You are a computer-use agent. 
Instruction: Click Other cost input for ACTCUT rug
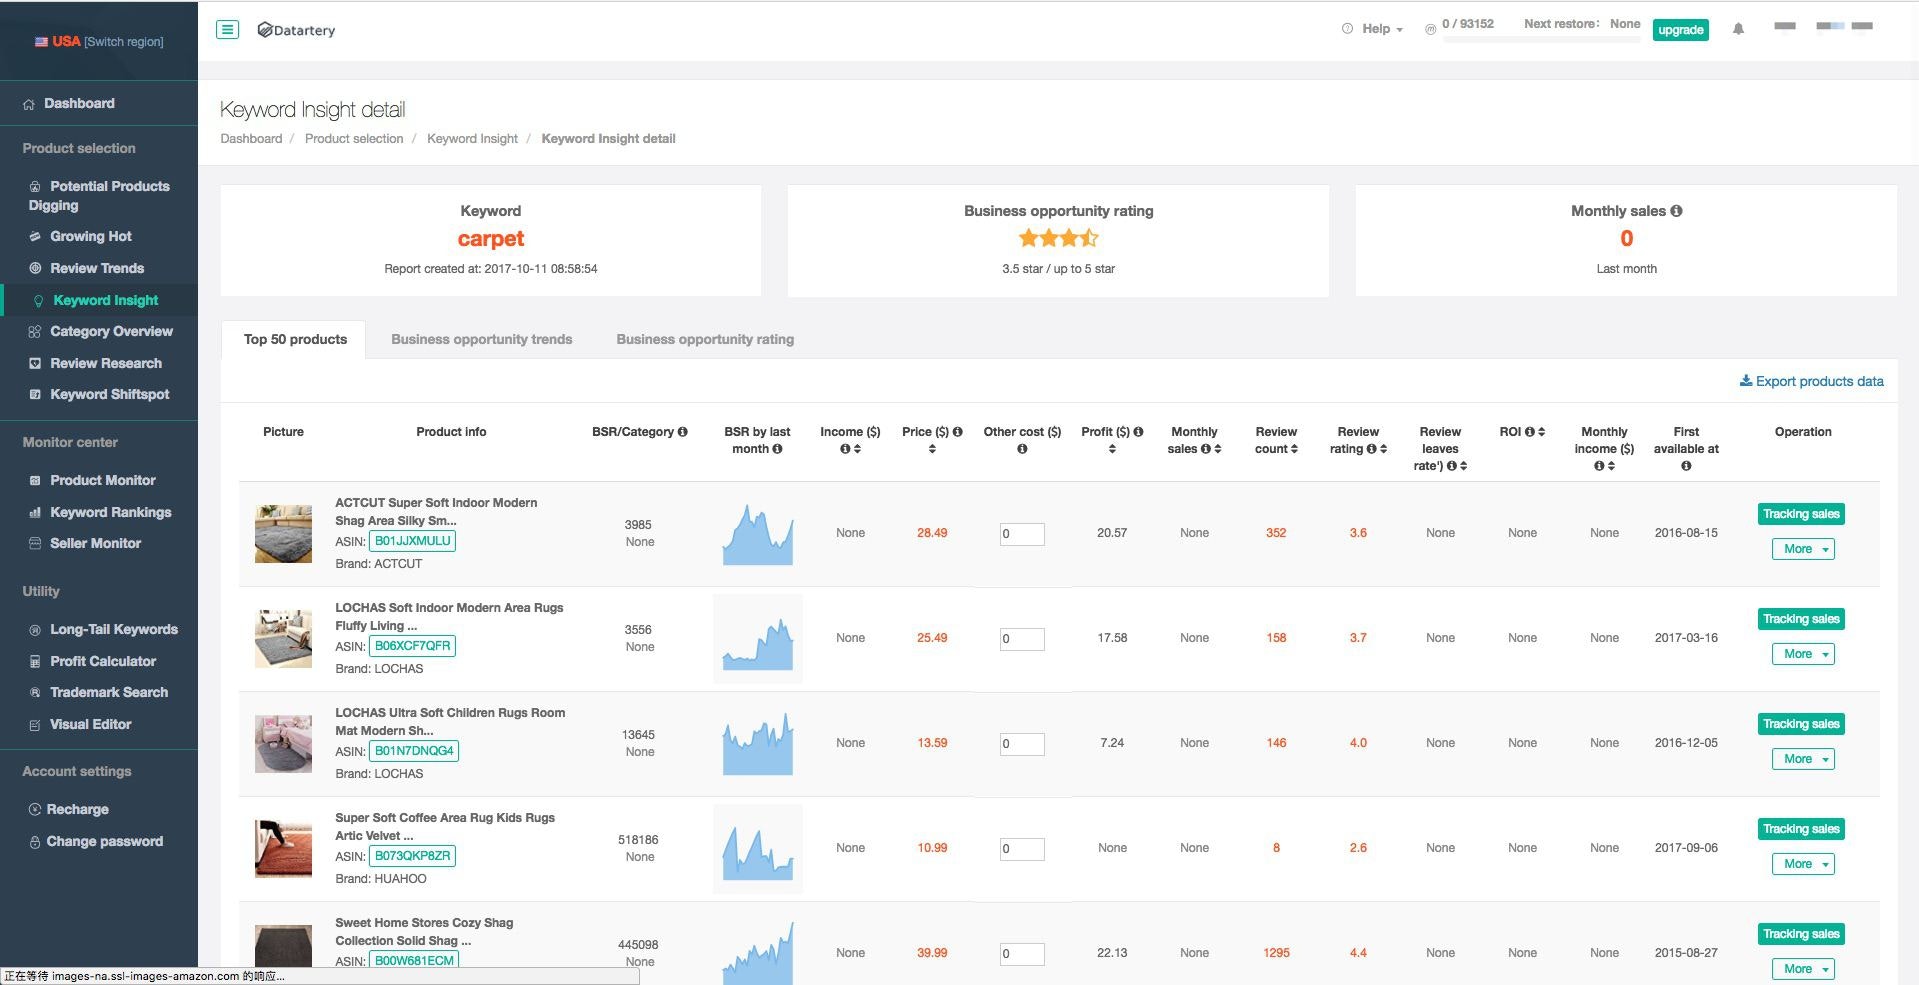1022,534
